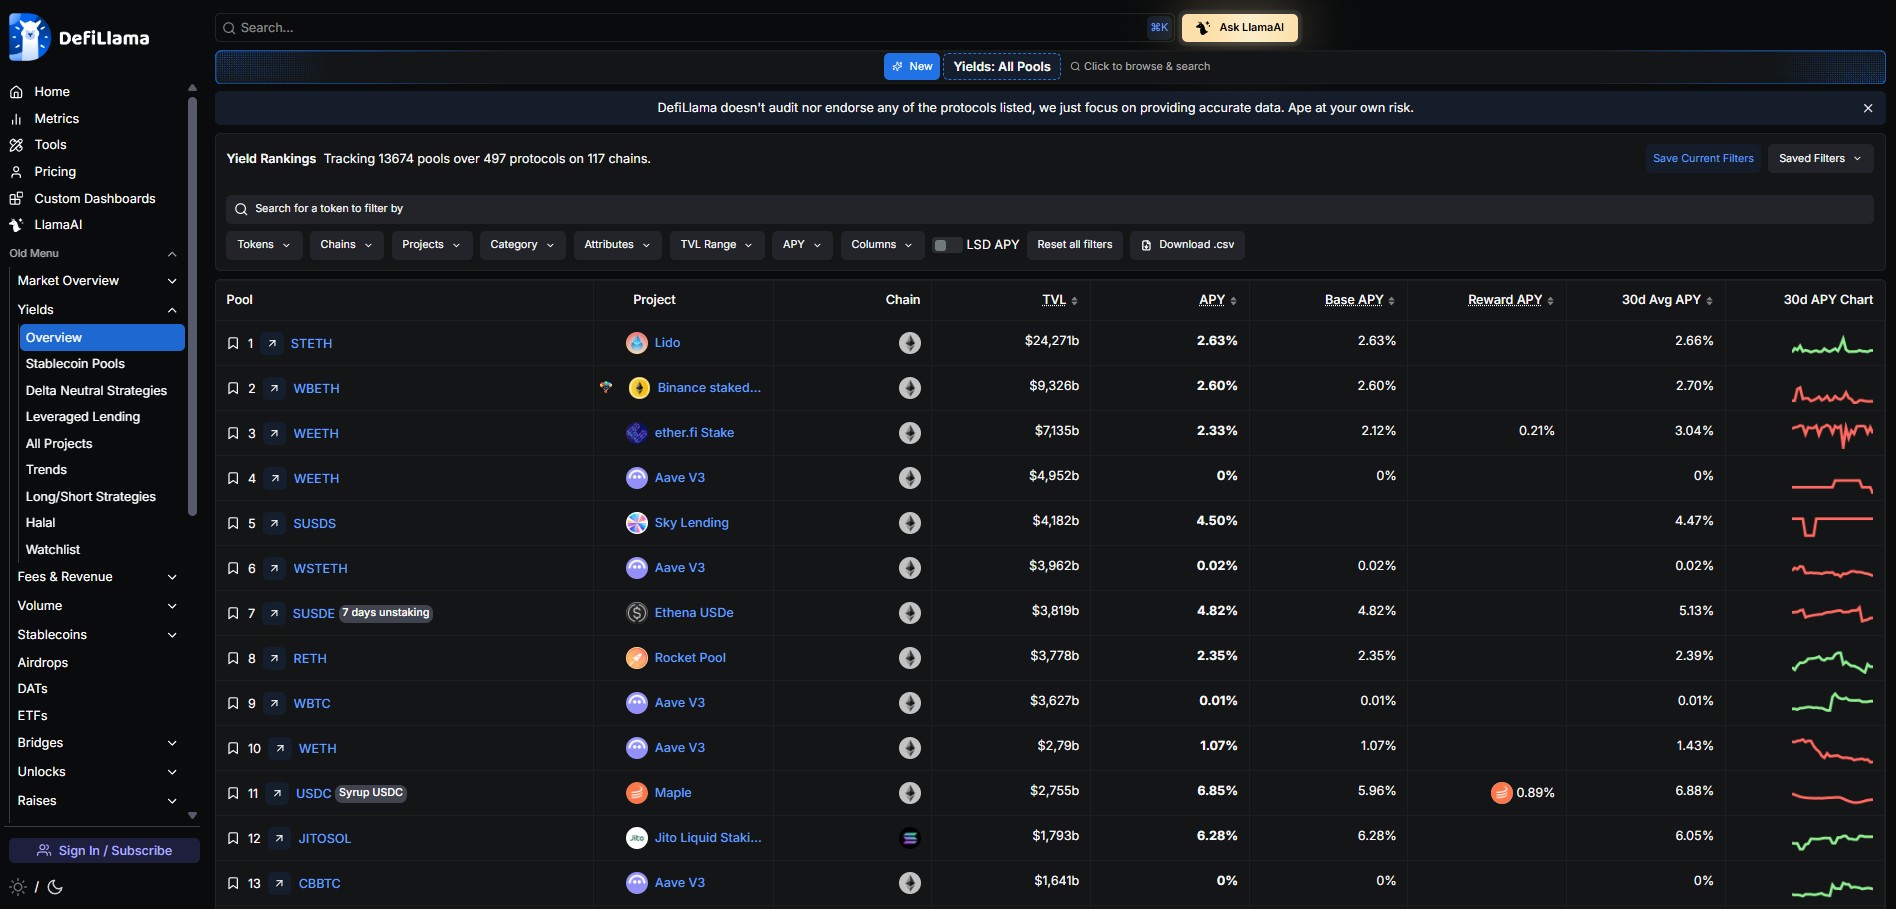Click the Maple reward token icon
This screenshot has width=1896, height=909.
[1501, 793]
